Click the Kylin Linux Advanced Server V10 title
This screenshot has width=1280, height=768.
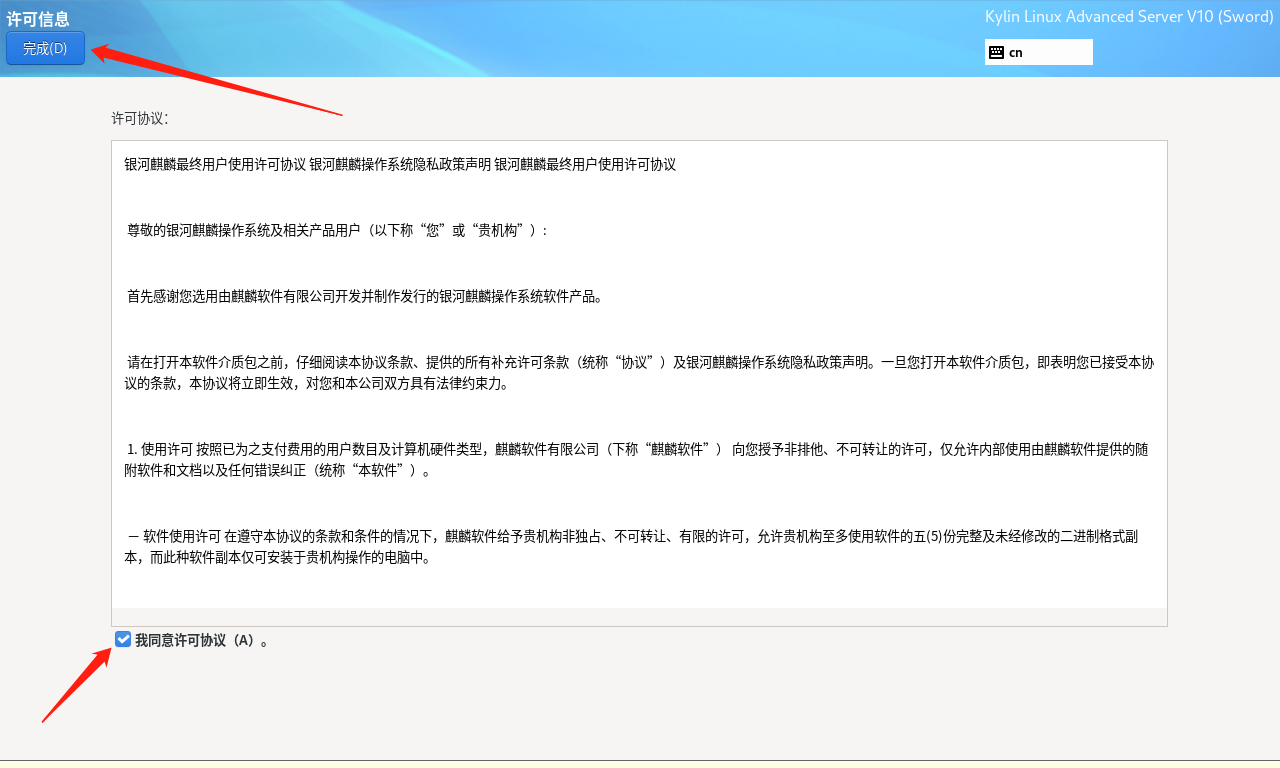coord(1129,17)
